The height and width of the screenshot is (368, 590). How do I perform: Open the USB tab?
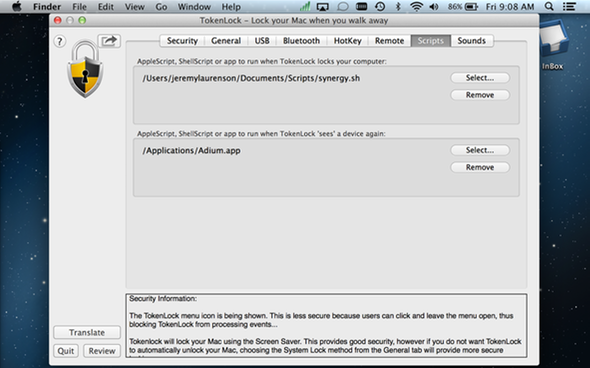coord(262,41)
